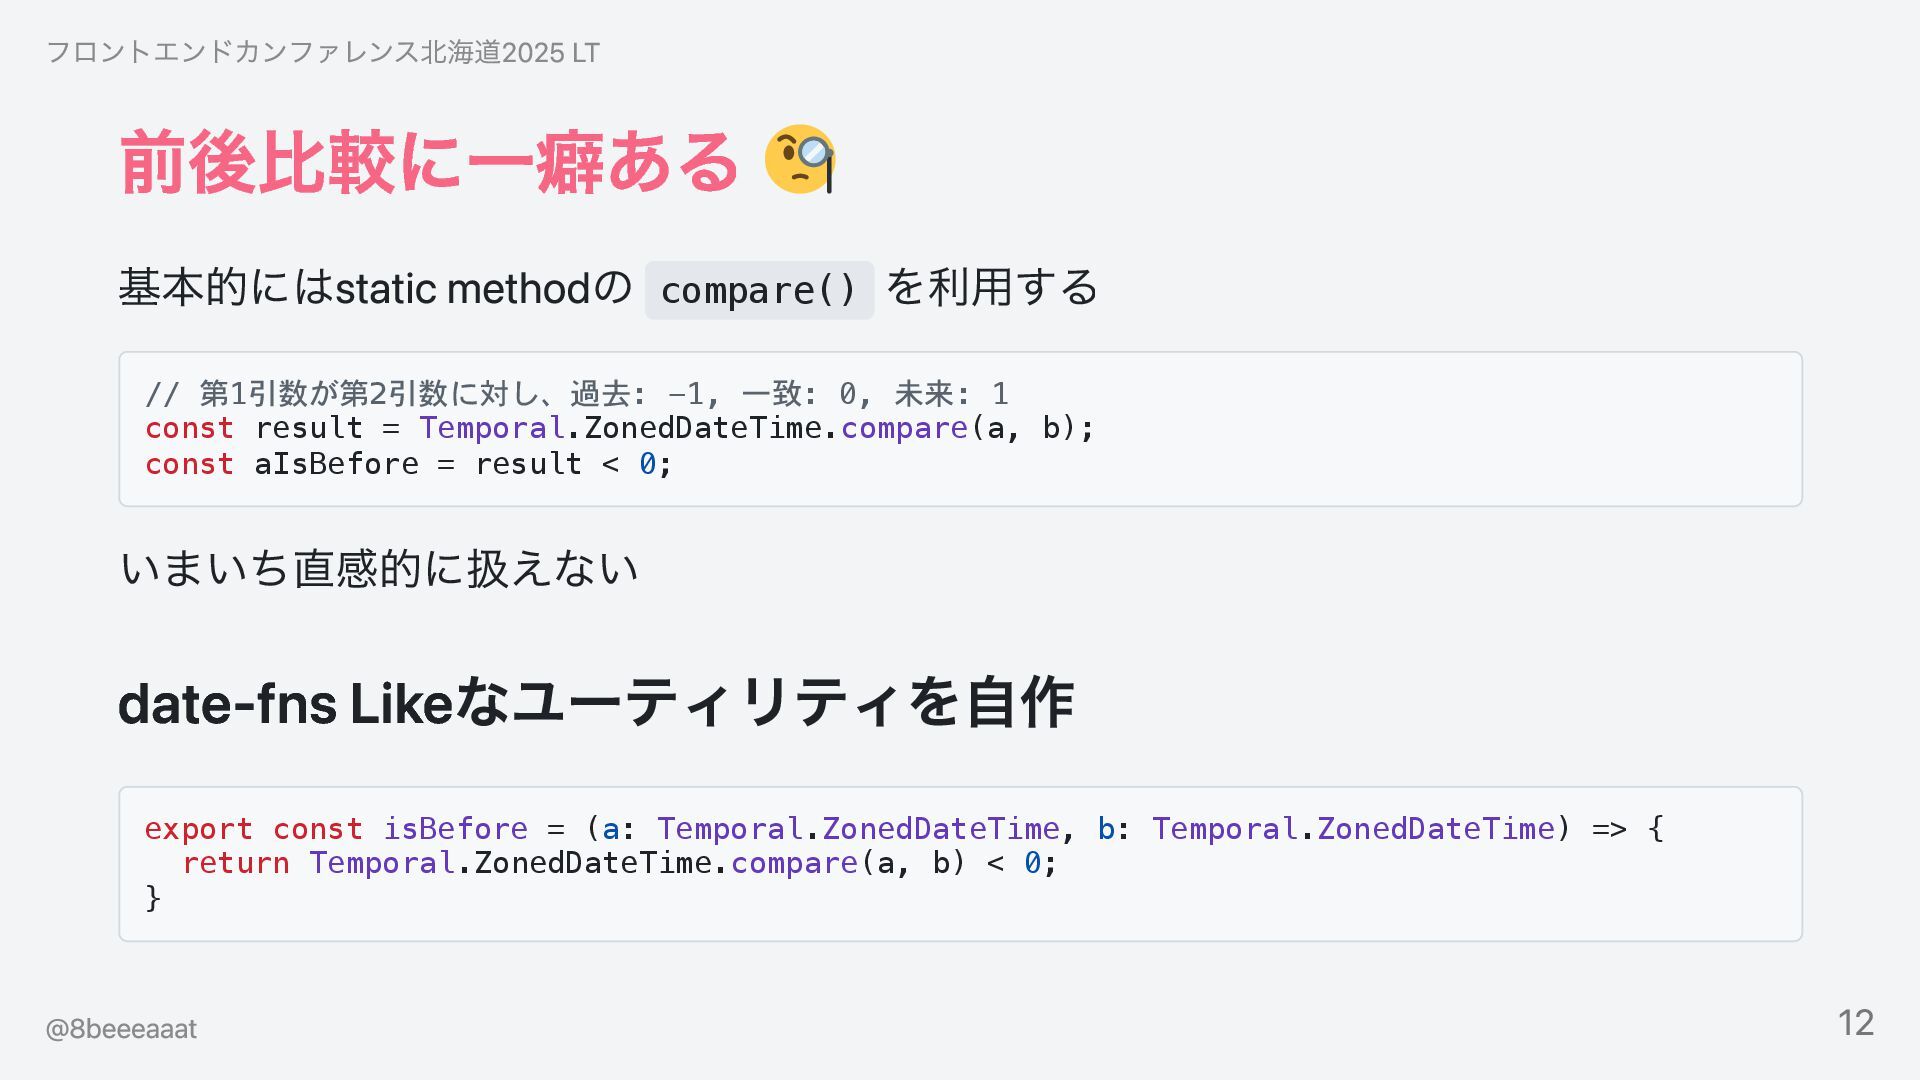The height and width of the screenshot is (1080, 1920).
Task: Click the 'export' keyword in second code block
Action: [x=199, y=829]
